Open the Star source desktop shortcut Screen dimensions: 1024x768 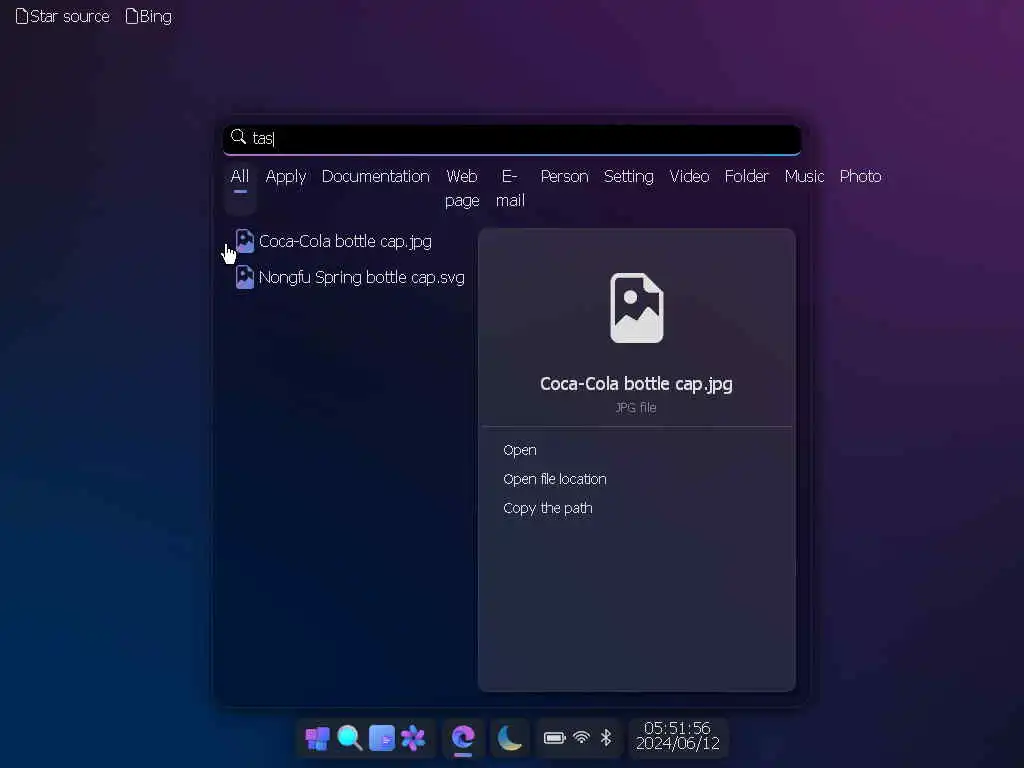(x=63, y=16)
